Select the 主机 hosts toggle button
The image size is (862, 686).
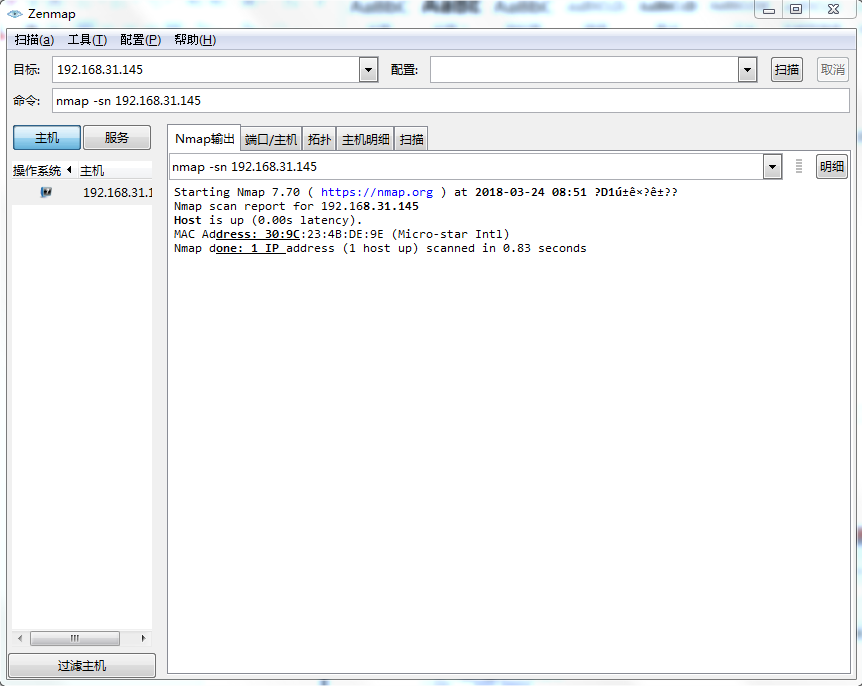(47, 137)
